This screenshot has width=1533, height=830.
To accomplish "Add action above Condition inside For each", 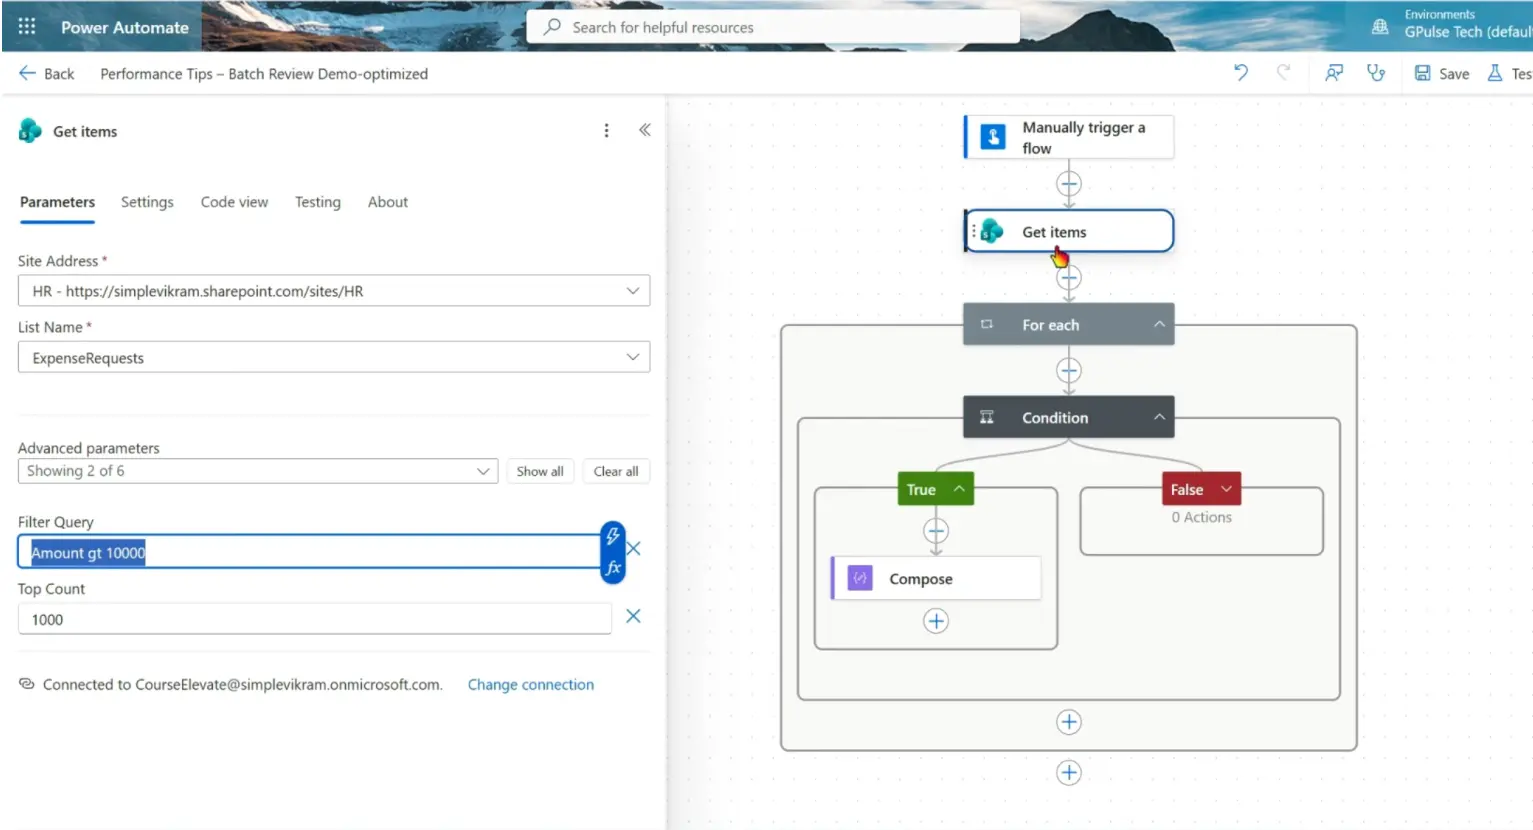I will [1069, 371].
